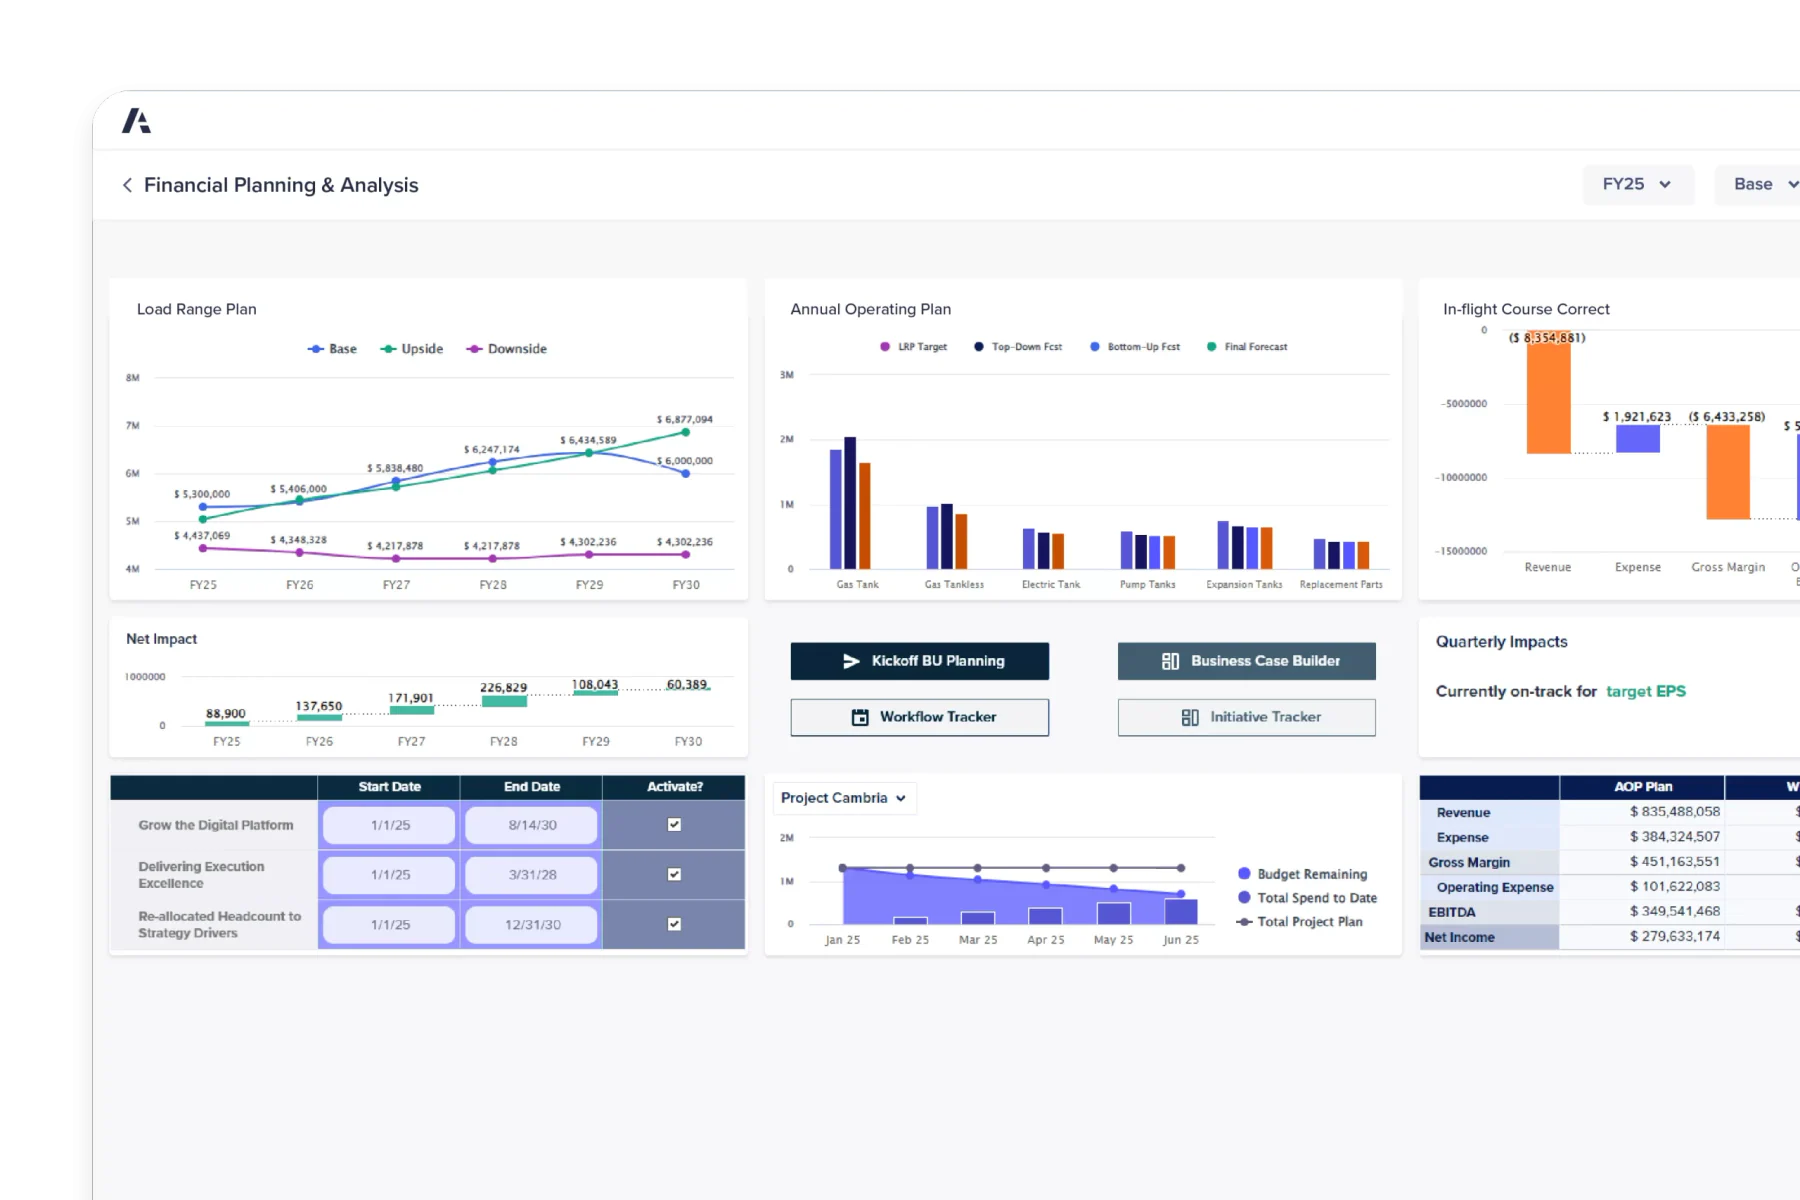Viewport: 1800px width, 1200px height.
Task: Click the calendar icon on Workflow Tracker
Action: [x=860, y=717]
